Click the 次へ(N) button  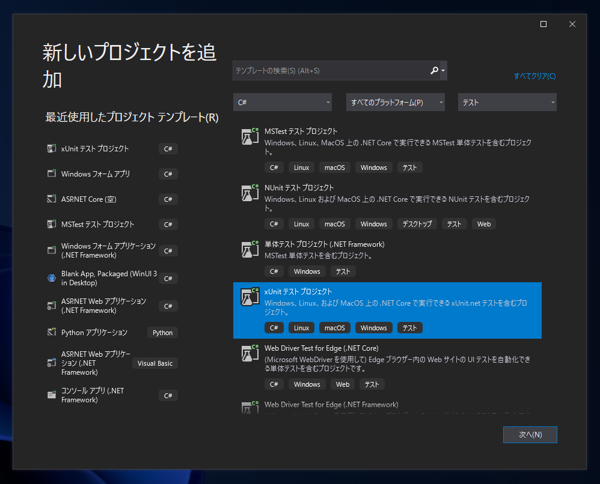pyautogui.click(x=530, y=435)
